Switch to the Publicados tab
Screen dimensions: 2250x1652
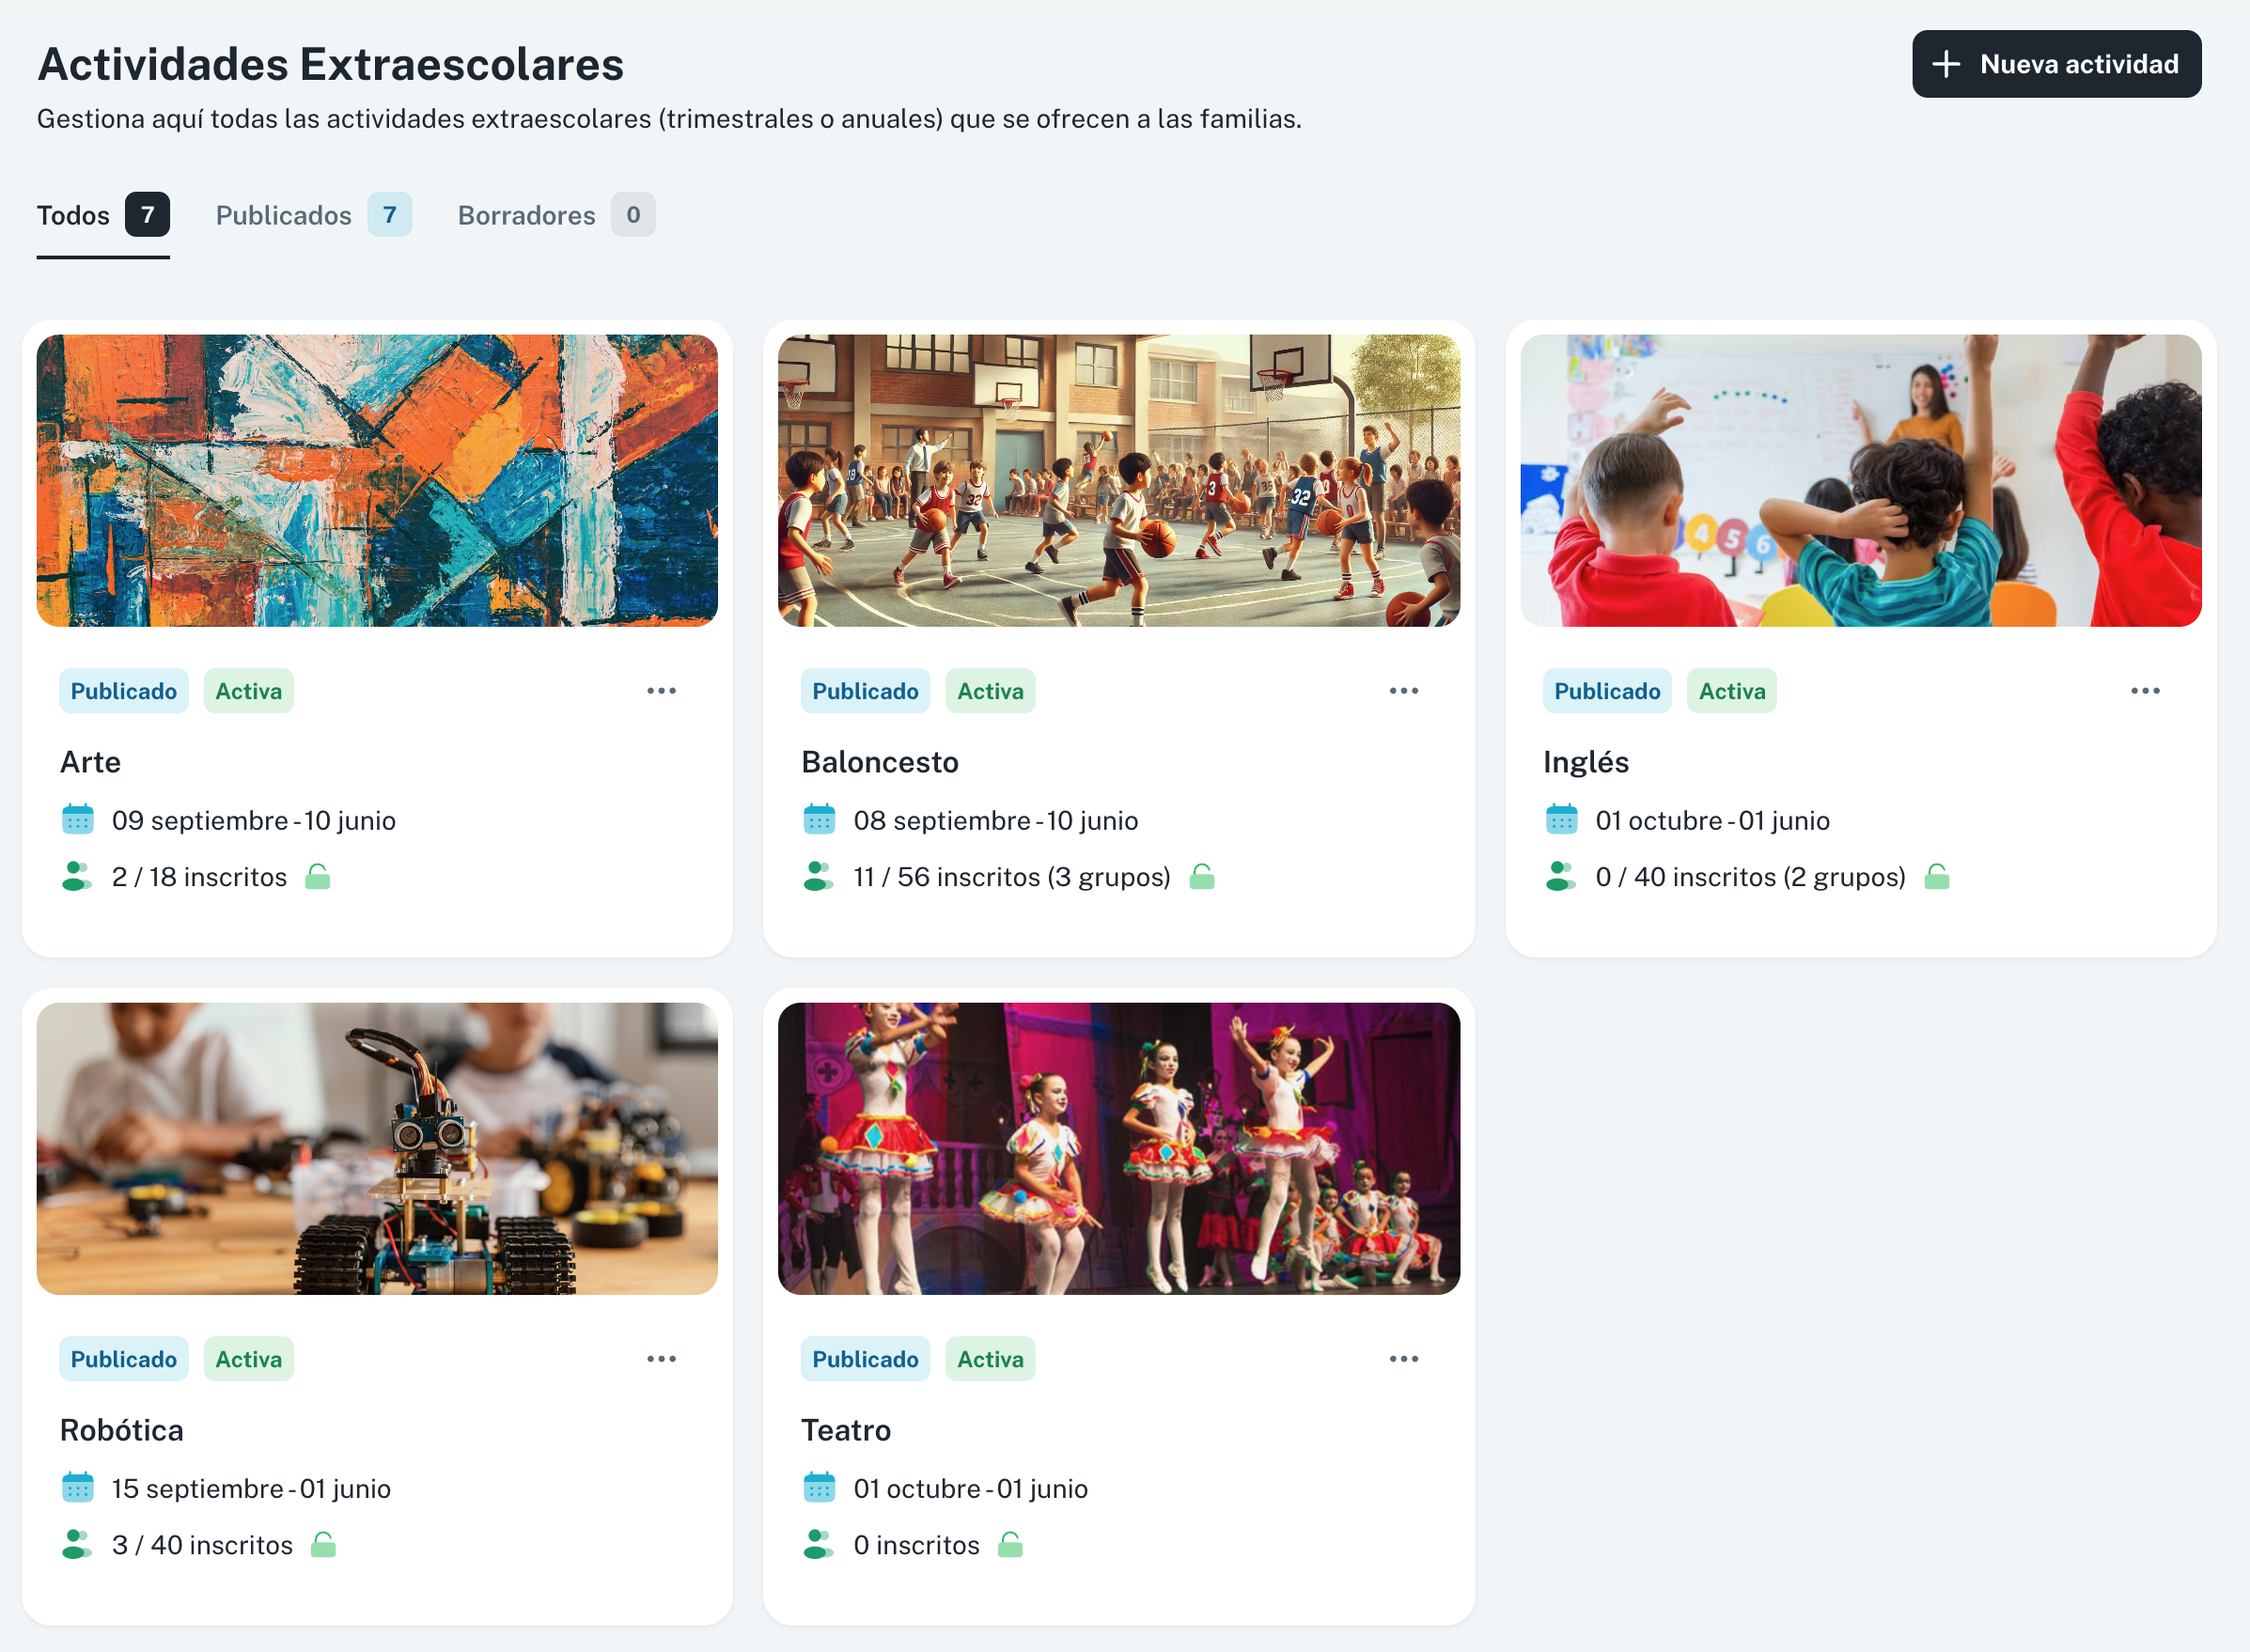[x=314, y=215]
